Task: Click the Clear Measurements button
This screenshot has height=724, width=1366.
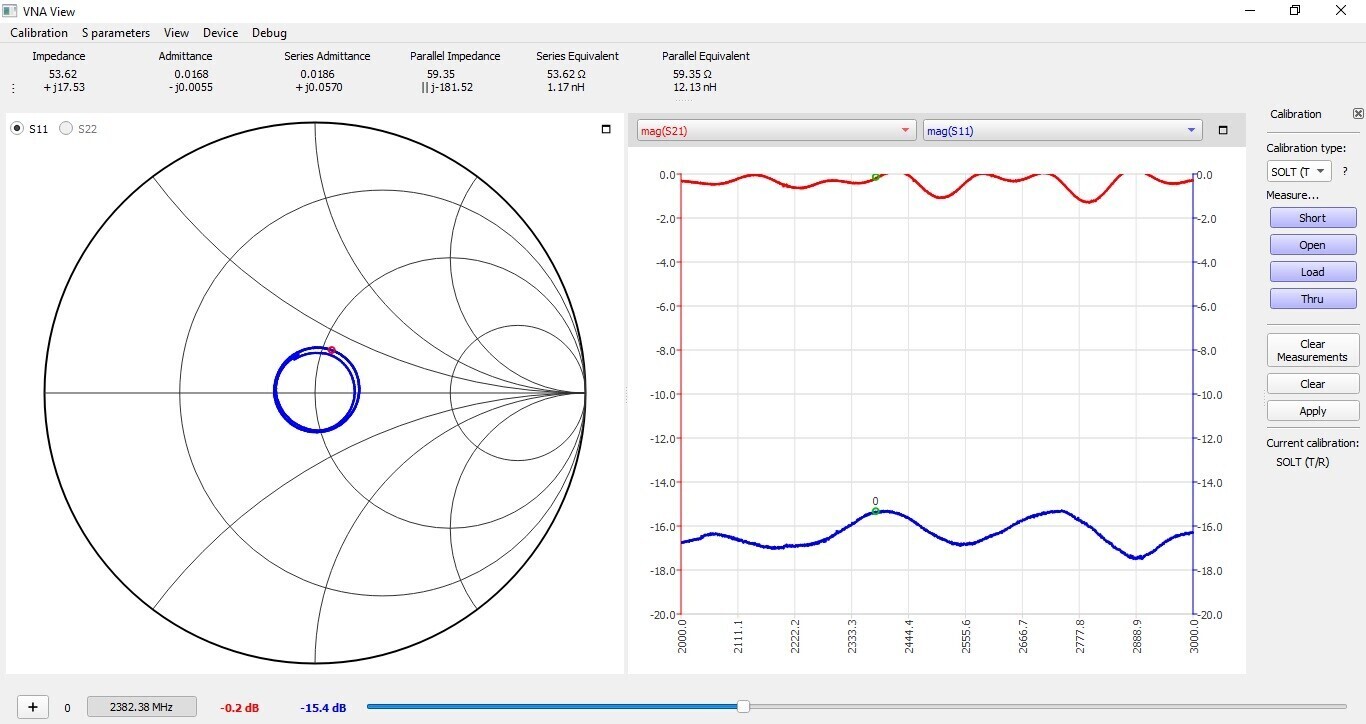Action: coord(1313,350)
